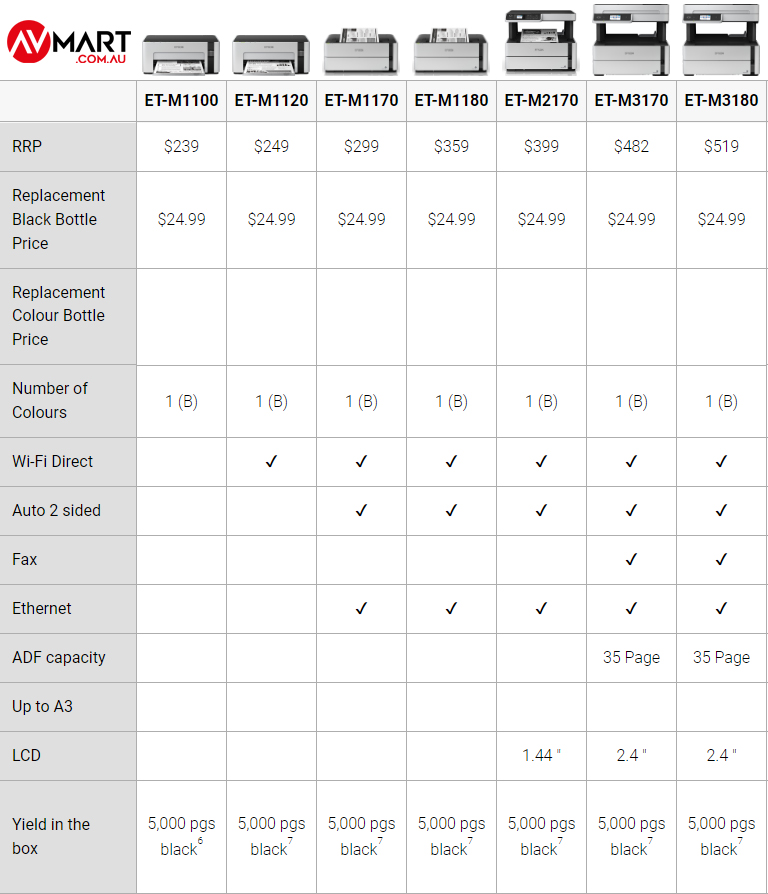Click the ET-M1100 column header
This screenshot has width=768, height=894.
(x=181, y=100)
